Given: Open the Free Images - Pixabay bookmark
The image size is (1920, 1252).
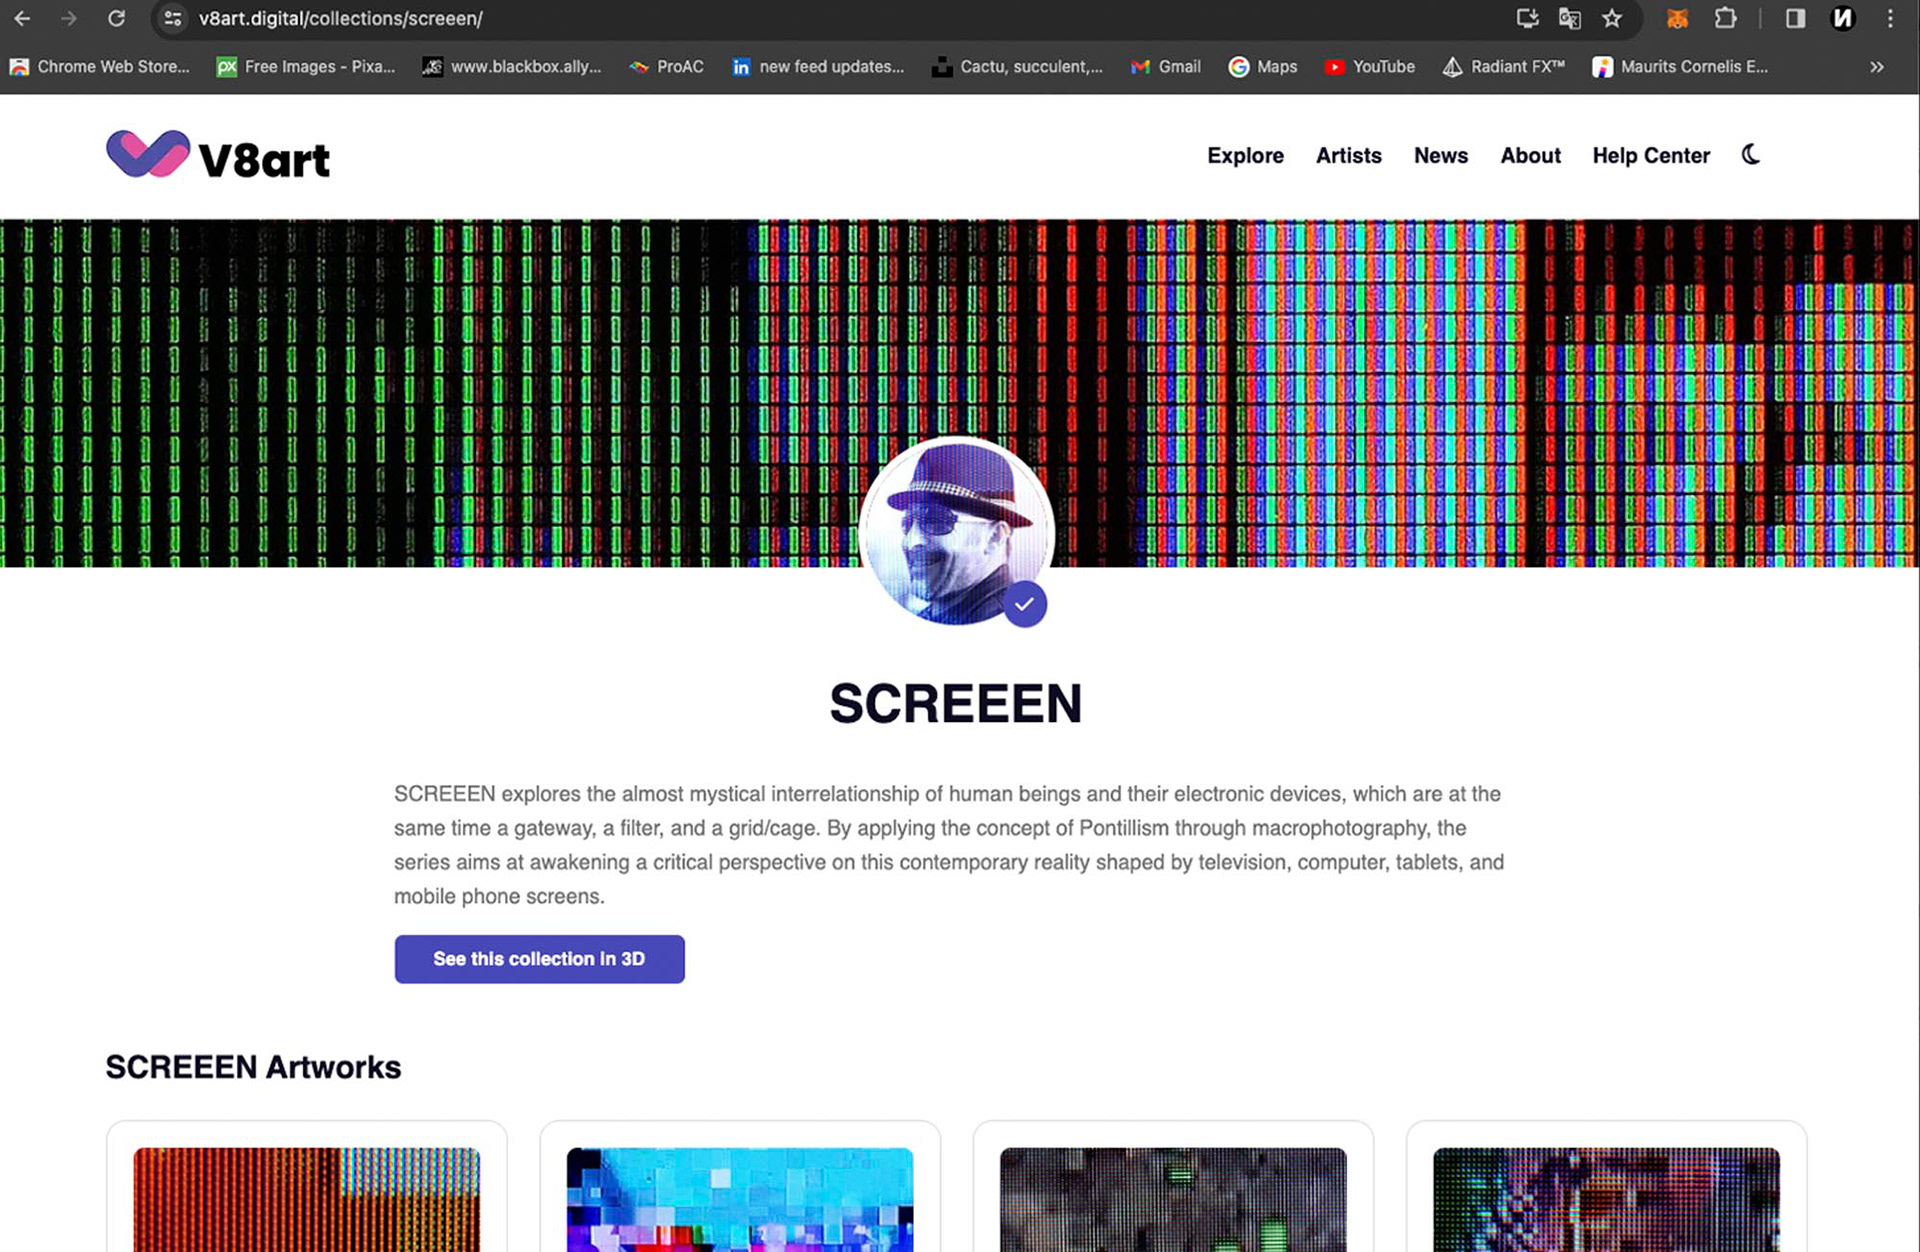Looking at the screenshot, I should [306, 66].
